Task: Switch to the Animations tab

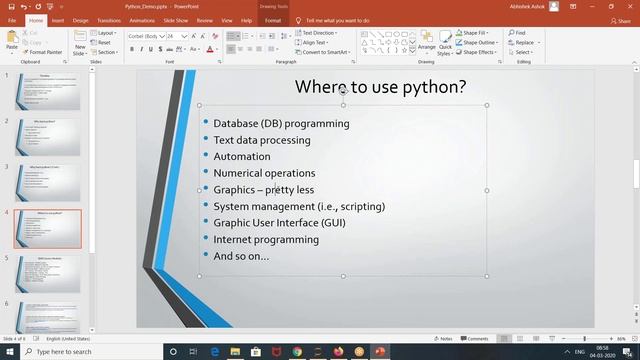Action: [142, 20]
